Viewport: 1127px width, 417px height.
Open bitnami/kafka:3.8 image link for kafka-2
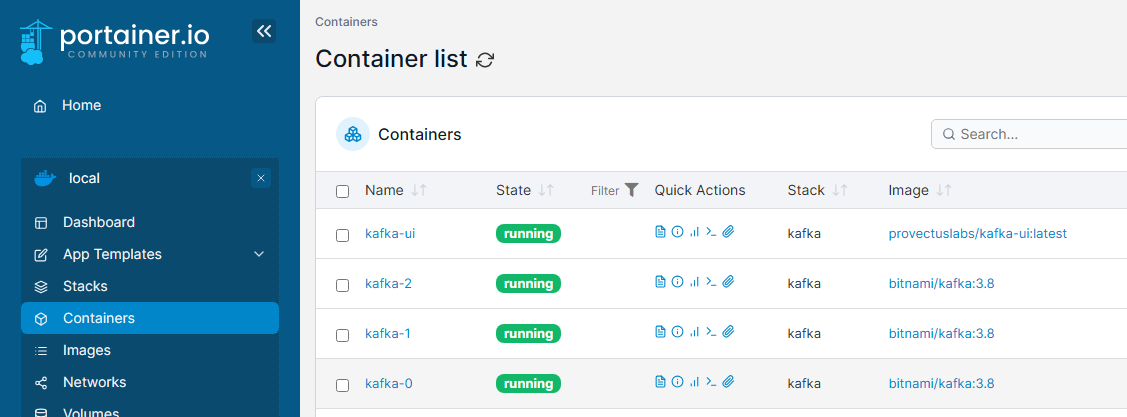tap(942, 284)
